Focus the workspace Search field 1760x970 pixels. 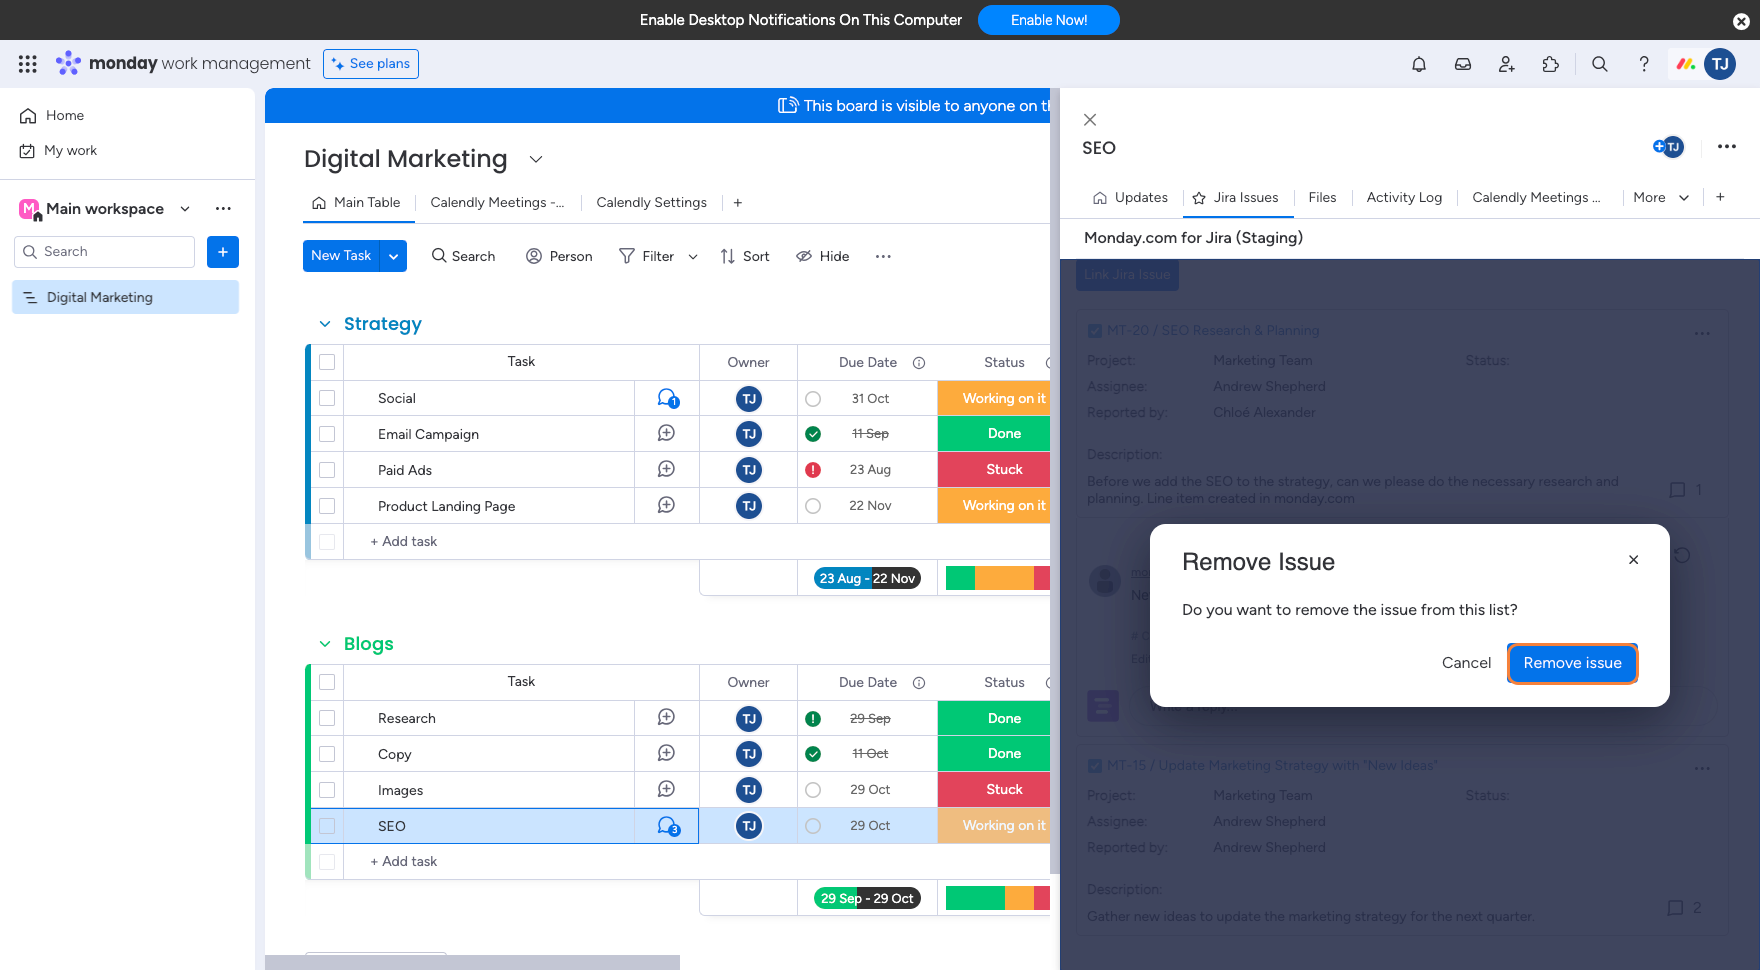(105, 252)
